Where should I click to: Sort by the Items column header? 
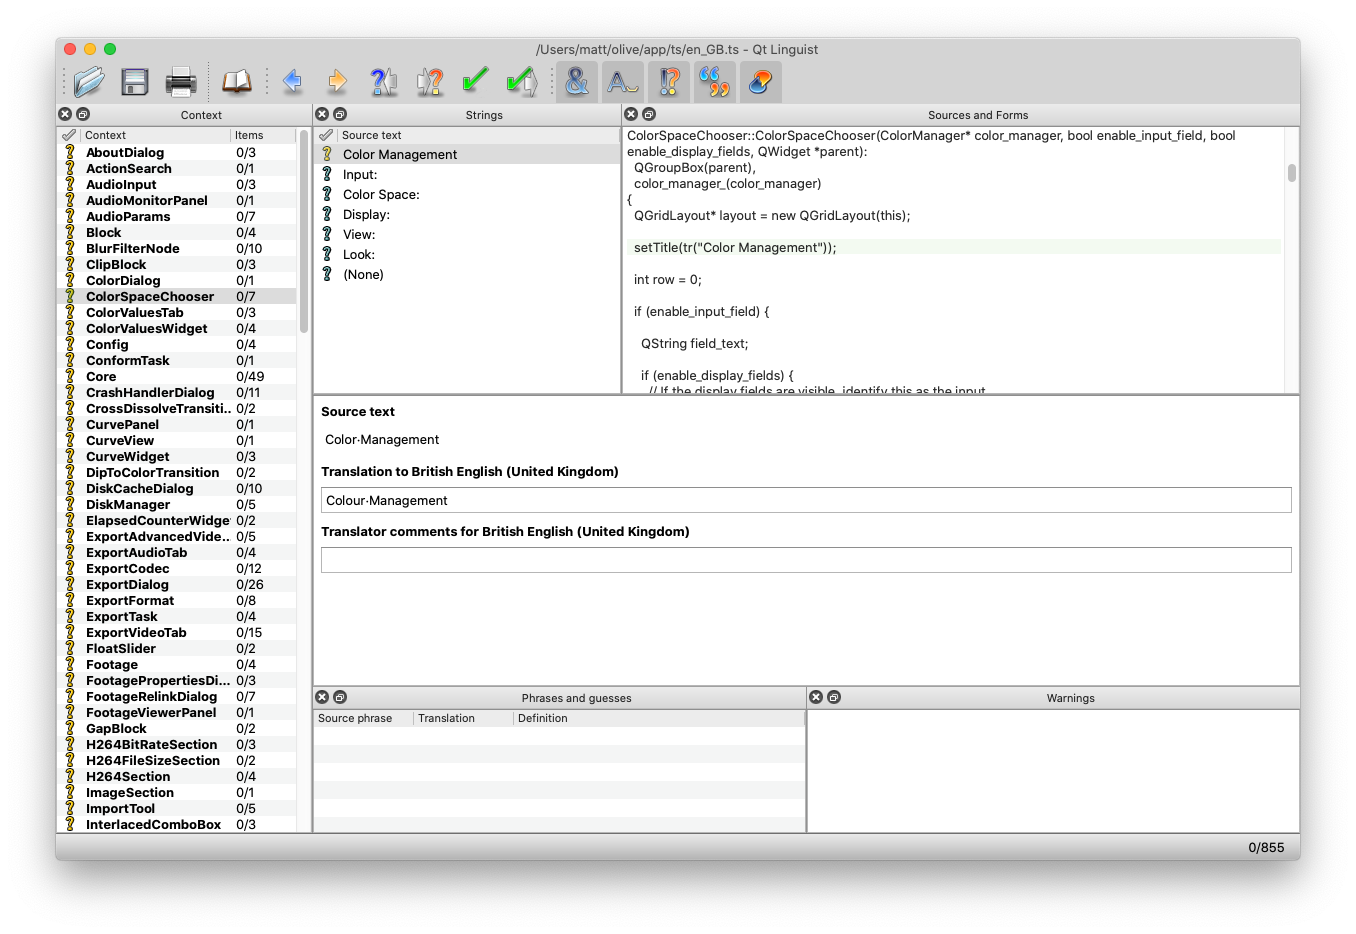pyautogui.click(x=263, y=135)
